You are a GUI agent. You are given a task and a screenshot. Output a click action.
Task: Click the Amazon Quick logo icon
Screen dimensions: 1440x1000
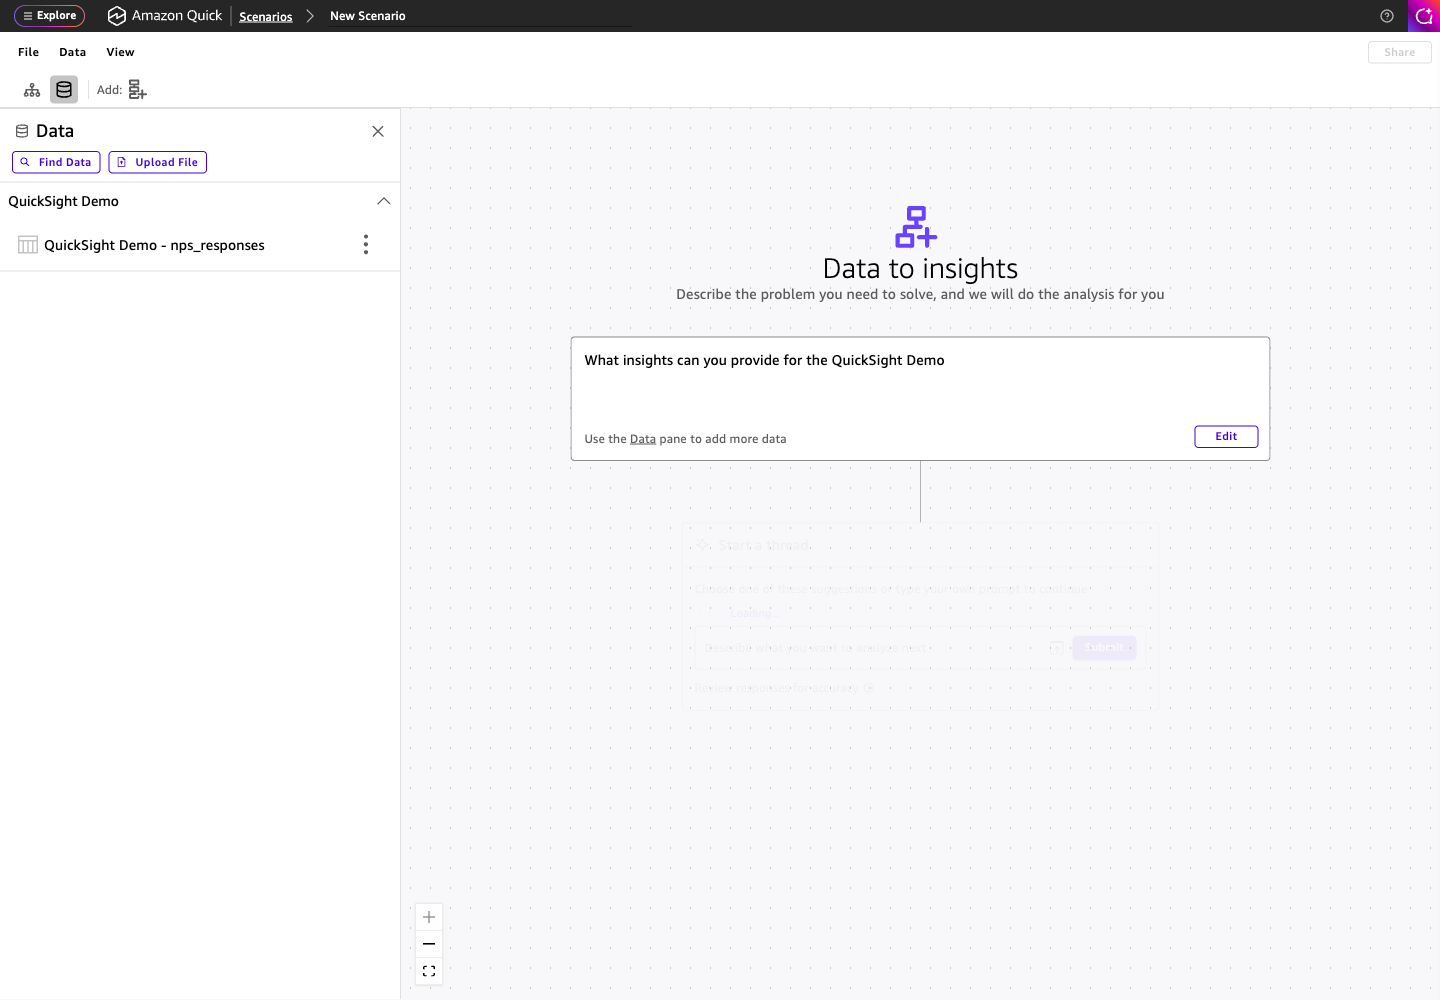pyautogui.click(x=117, y=16)
